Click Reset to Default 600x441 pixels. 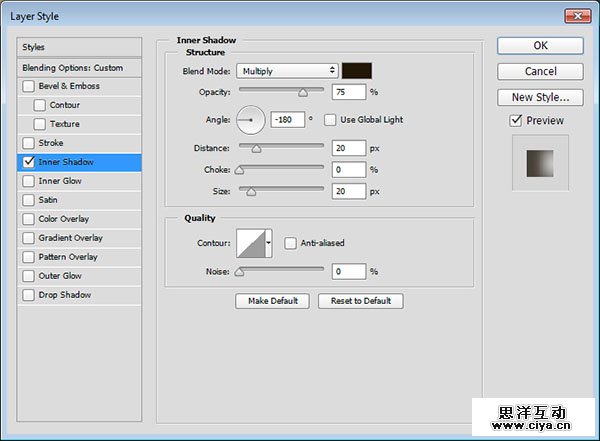coord(361,301)
